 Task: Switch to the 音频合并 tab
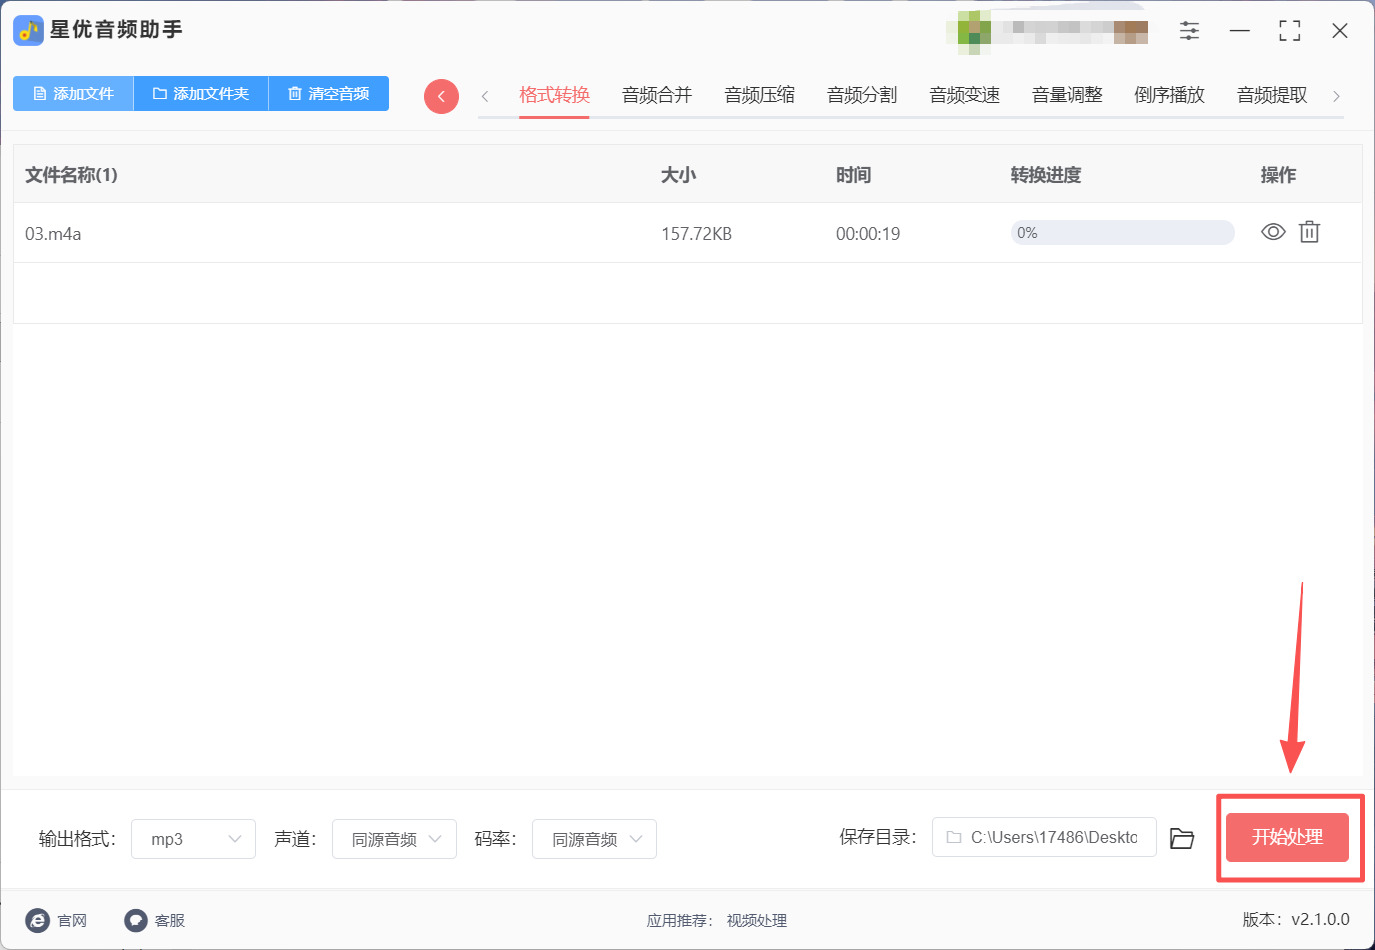(x=657, y=95)
